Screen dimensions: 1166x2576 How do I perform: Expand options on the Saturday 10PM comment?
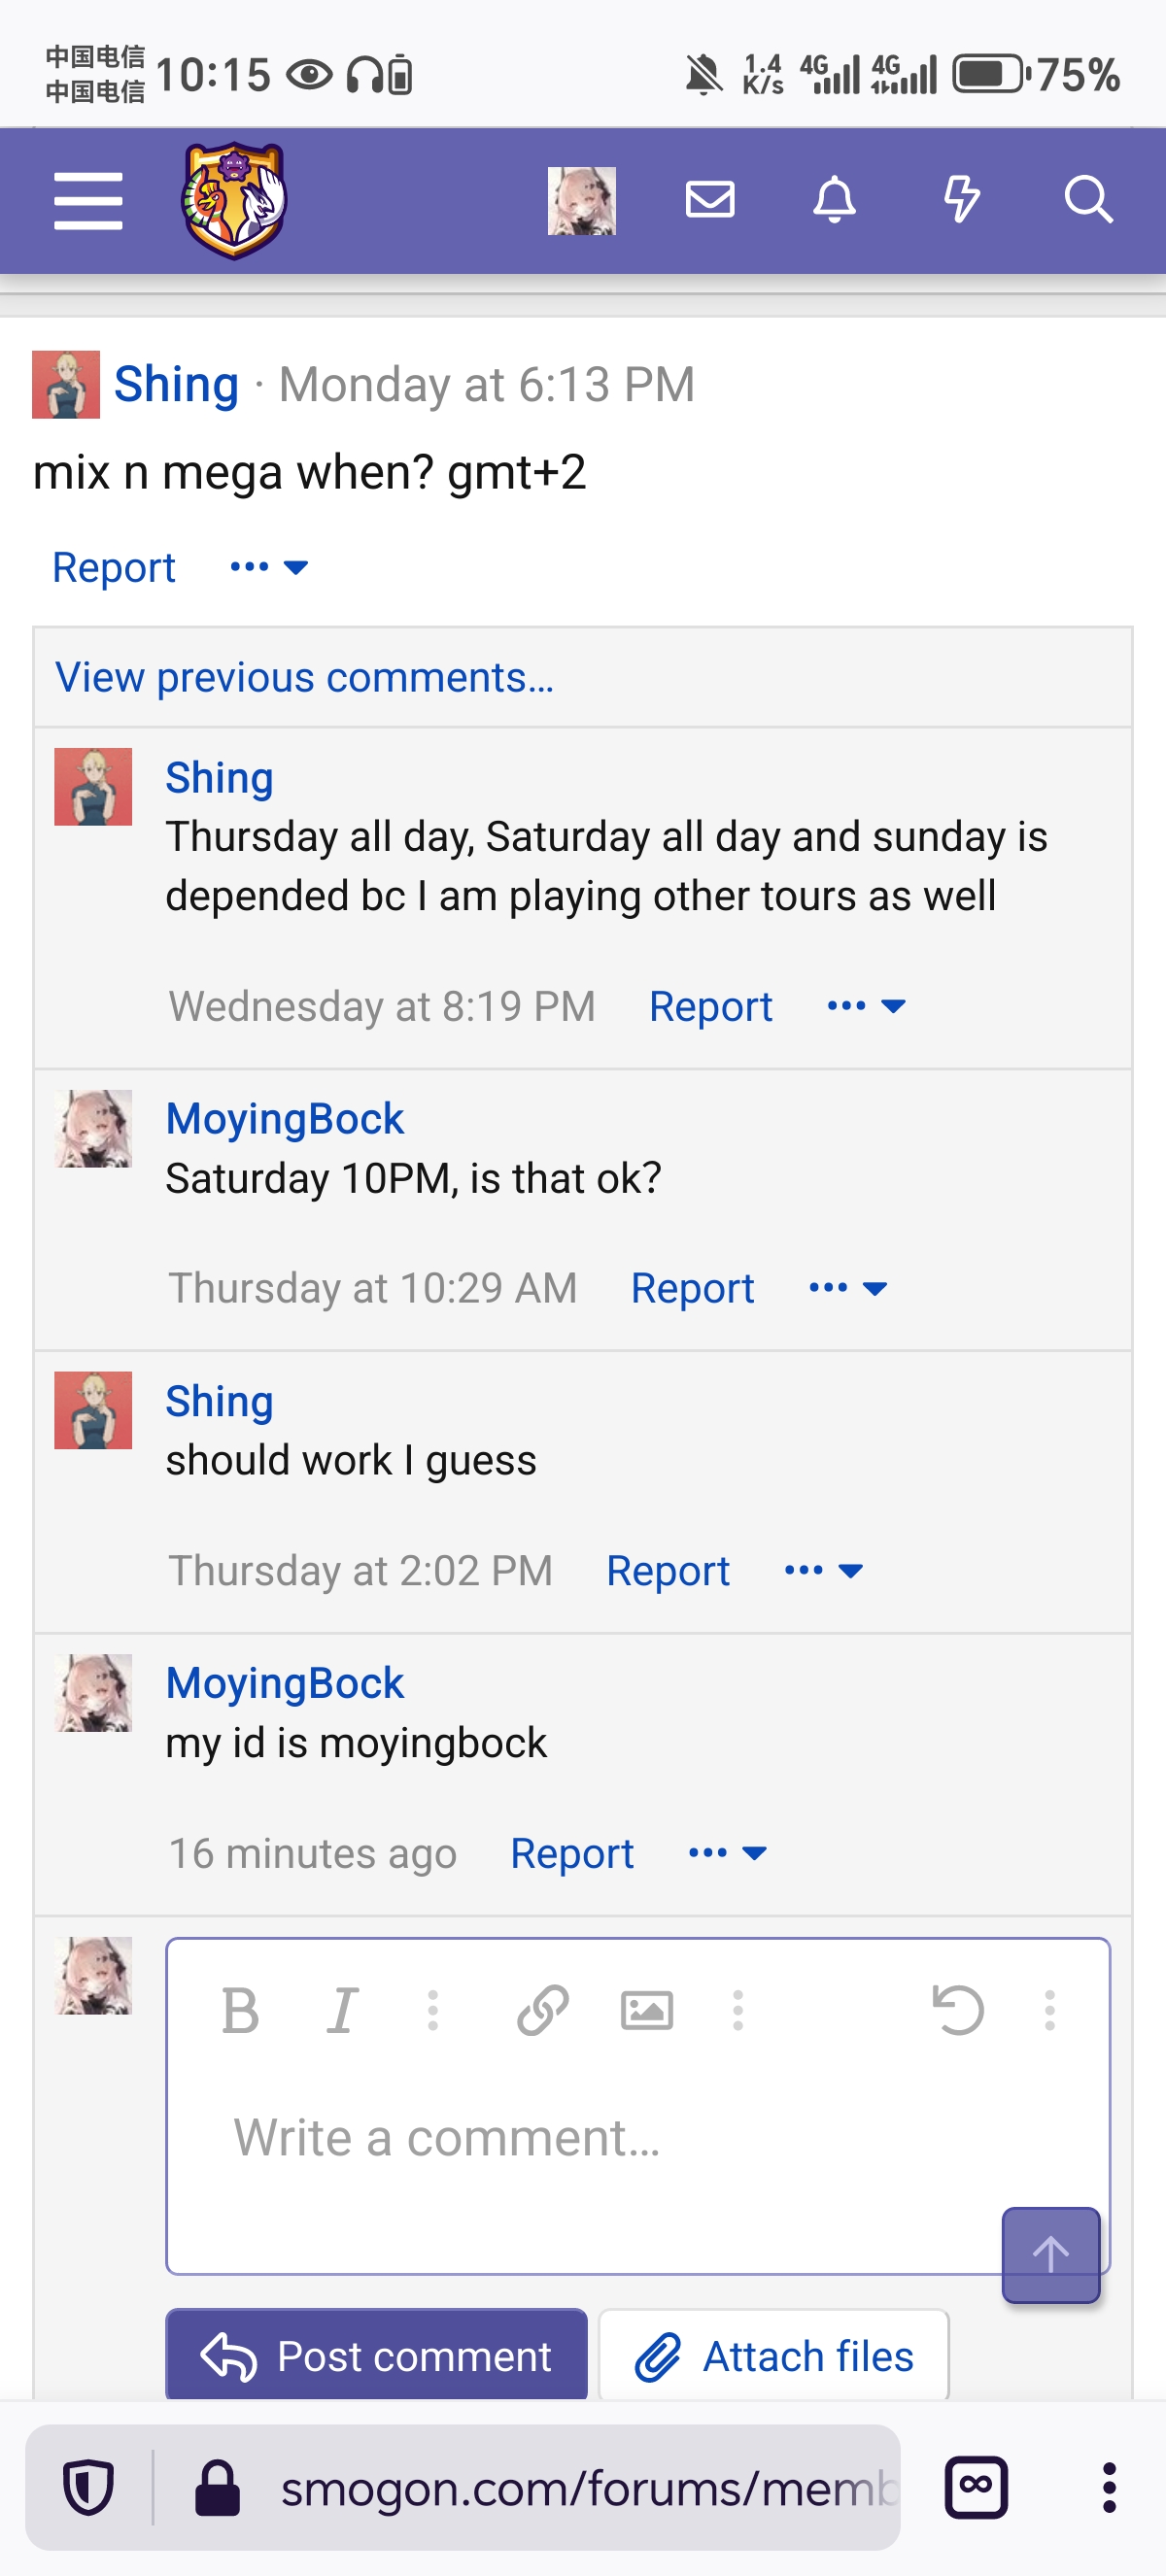(x=848, y=1288)
